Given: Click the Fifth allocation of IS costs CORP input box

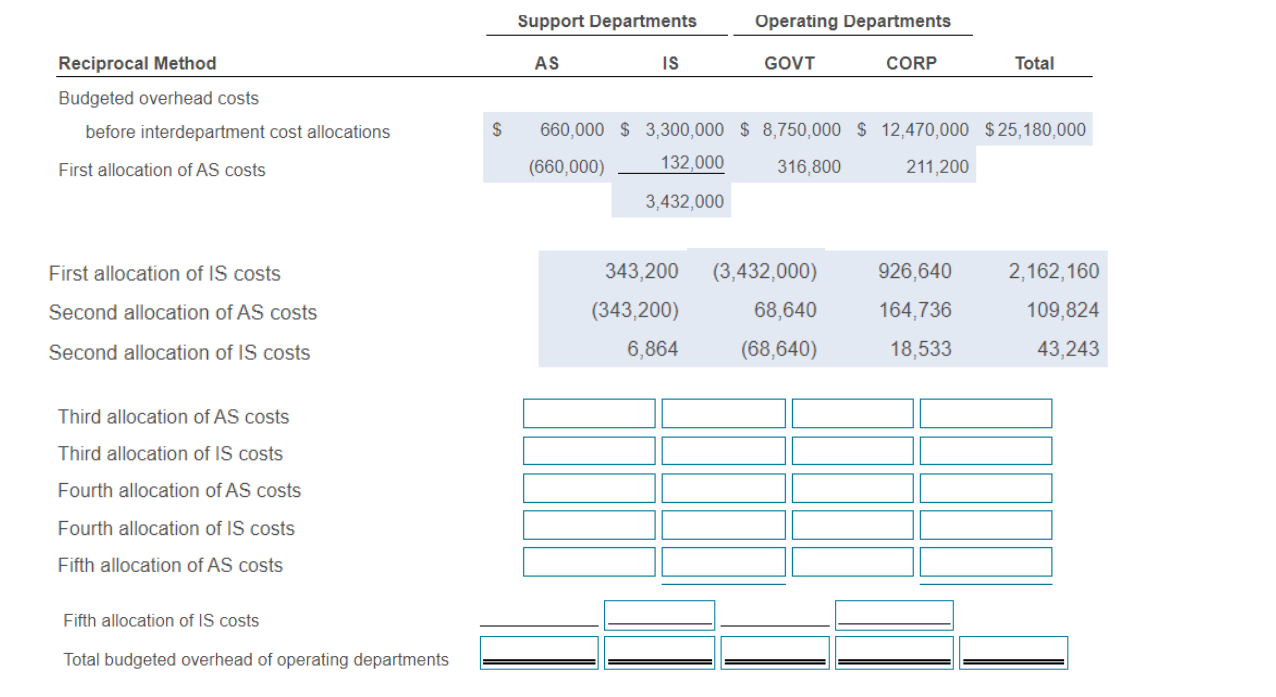Looking at the screenshot, I should pyautogui.click(x=893, y=612).
